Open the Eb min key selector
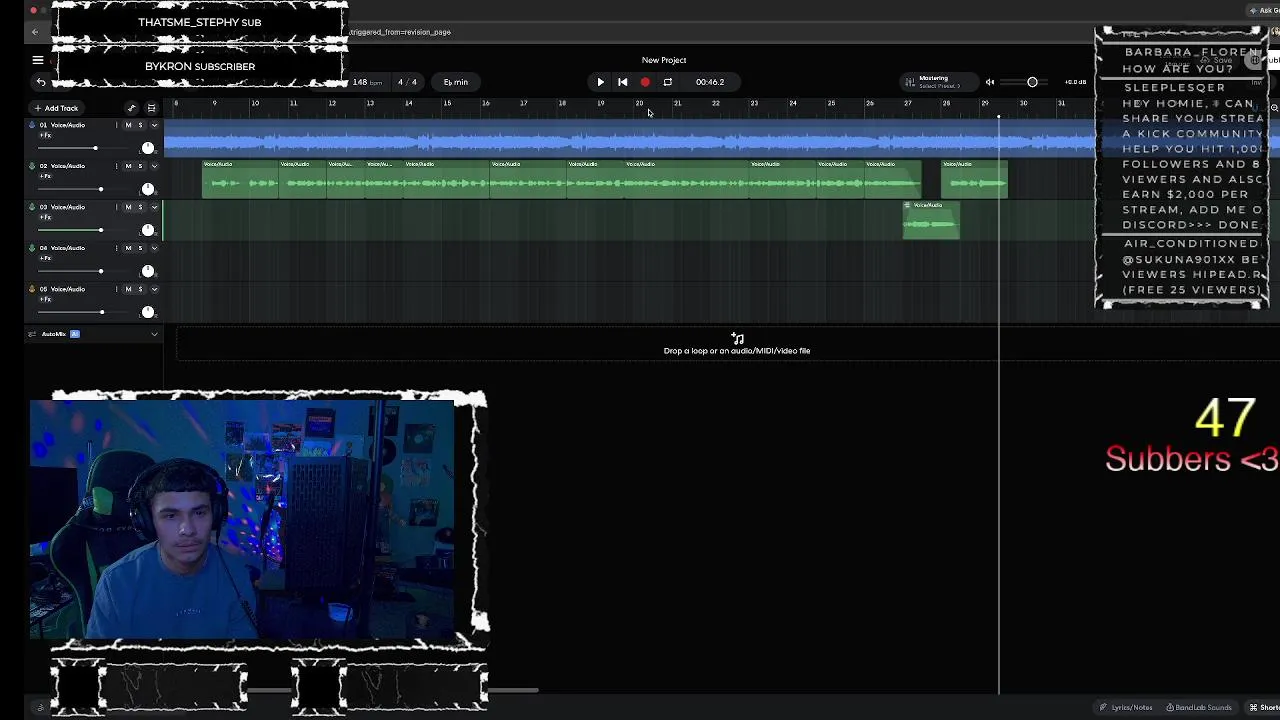 (x=455, y=82)
